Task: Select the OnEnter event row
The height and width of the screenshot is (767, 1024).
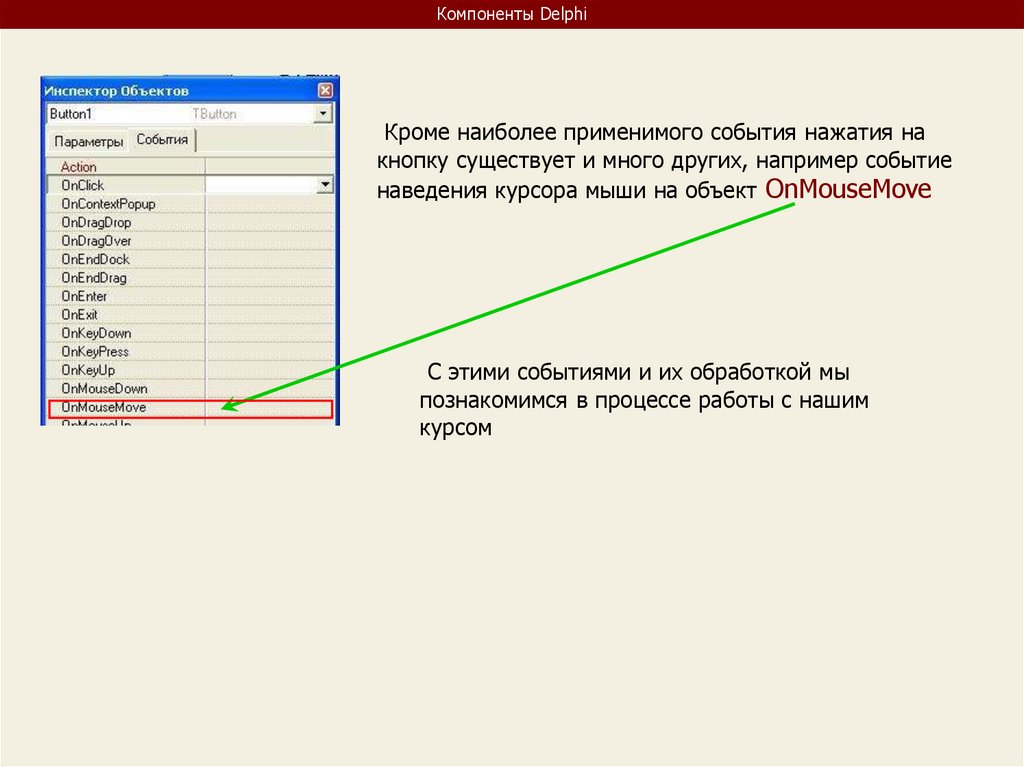Action: 190,296
